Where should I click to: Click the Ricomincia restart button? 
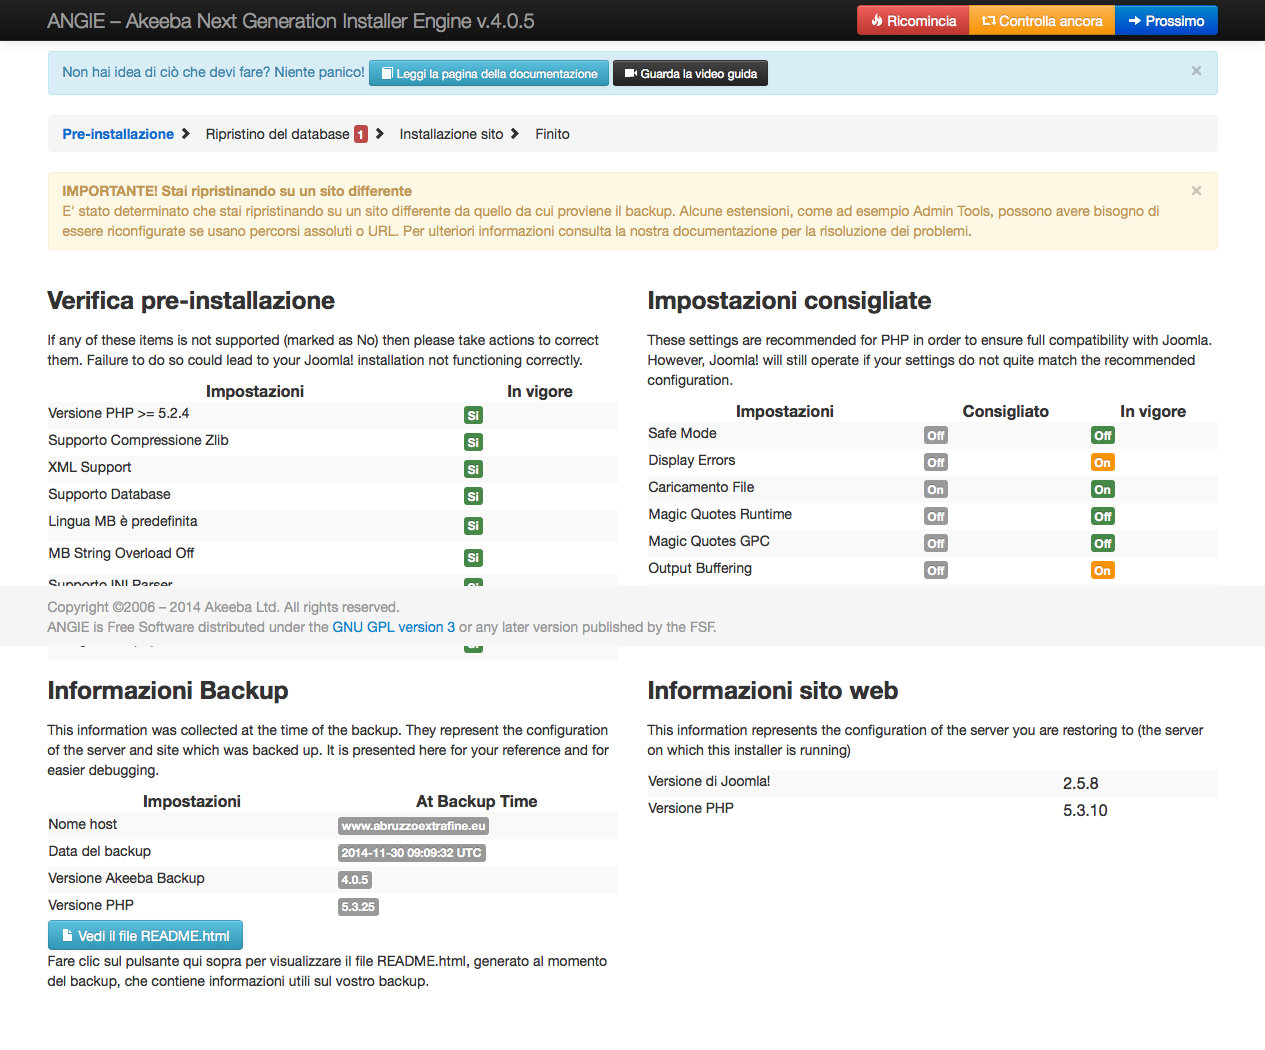(913, 21)
